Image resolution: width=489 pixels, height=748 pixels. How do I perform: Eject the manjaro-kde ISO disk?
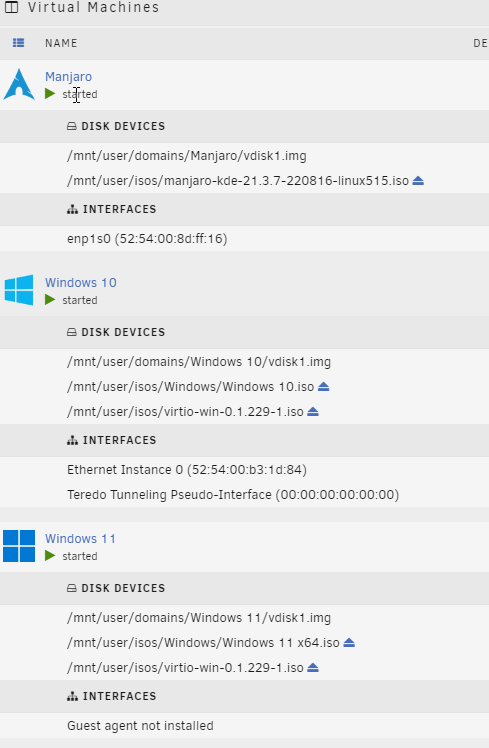418,181
